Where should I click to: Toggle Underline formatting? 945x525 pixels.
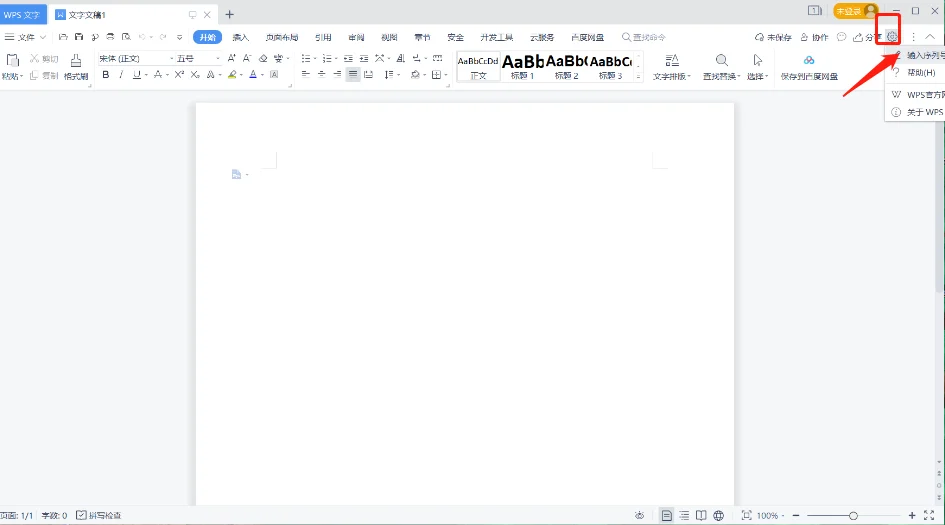tap(137, 75)
